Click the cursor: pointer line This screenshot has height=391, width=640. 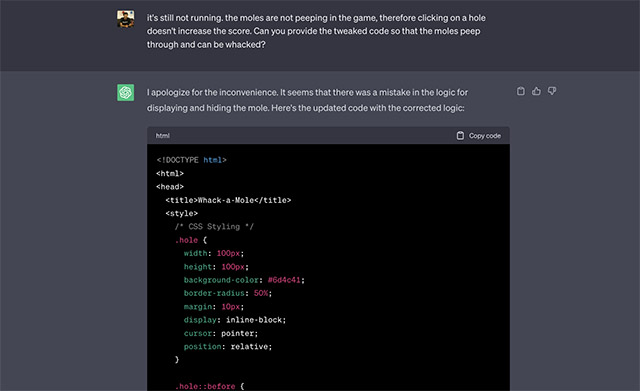point(221,333)
